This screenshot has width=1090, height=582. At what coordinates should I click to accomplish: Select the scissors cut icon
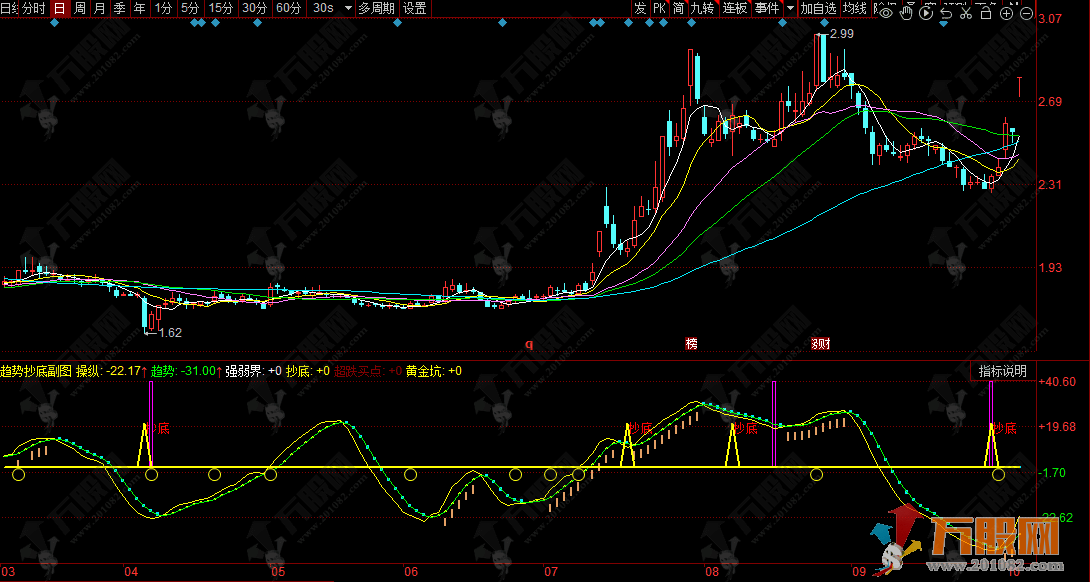point(965,13)
